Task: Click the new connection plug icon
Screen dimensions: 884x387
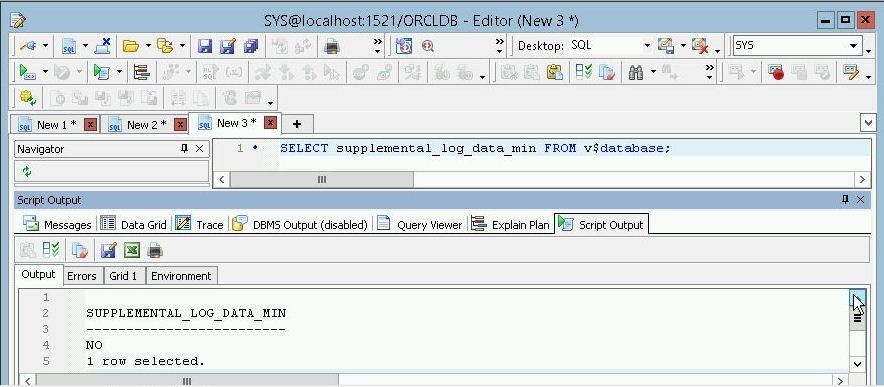Action: pyautogui.click(x=28, y=46)
